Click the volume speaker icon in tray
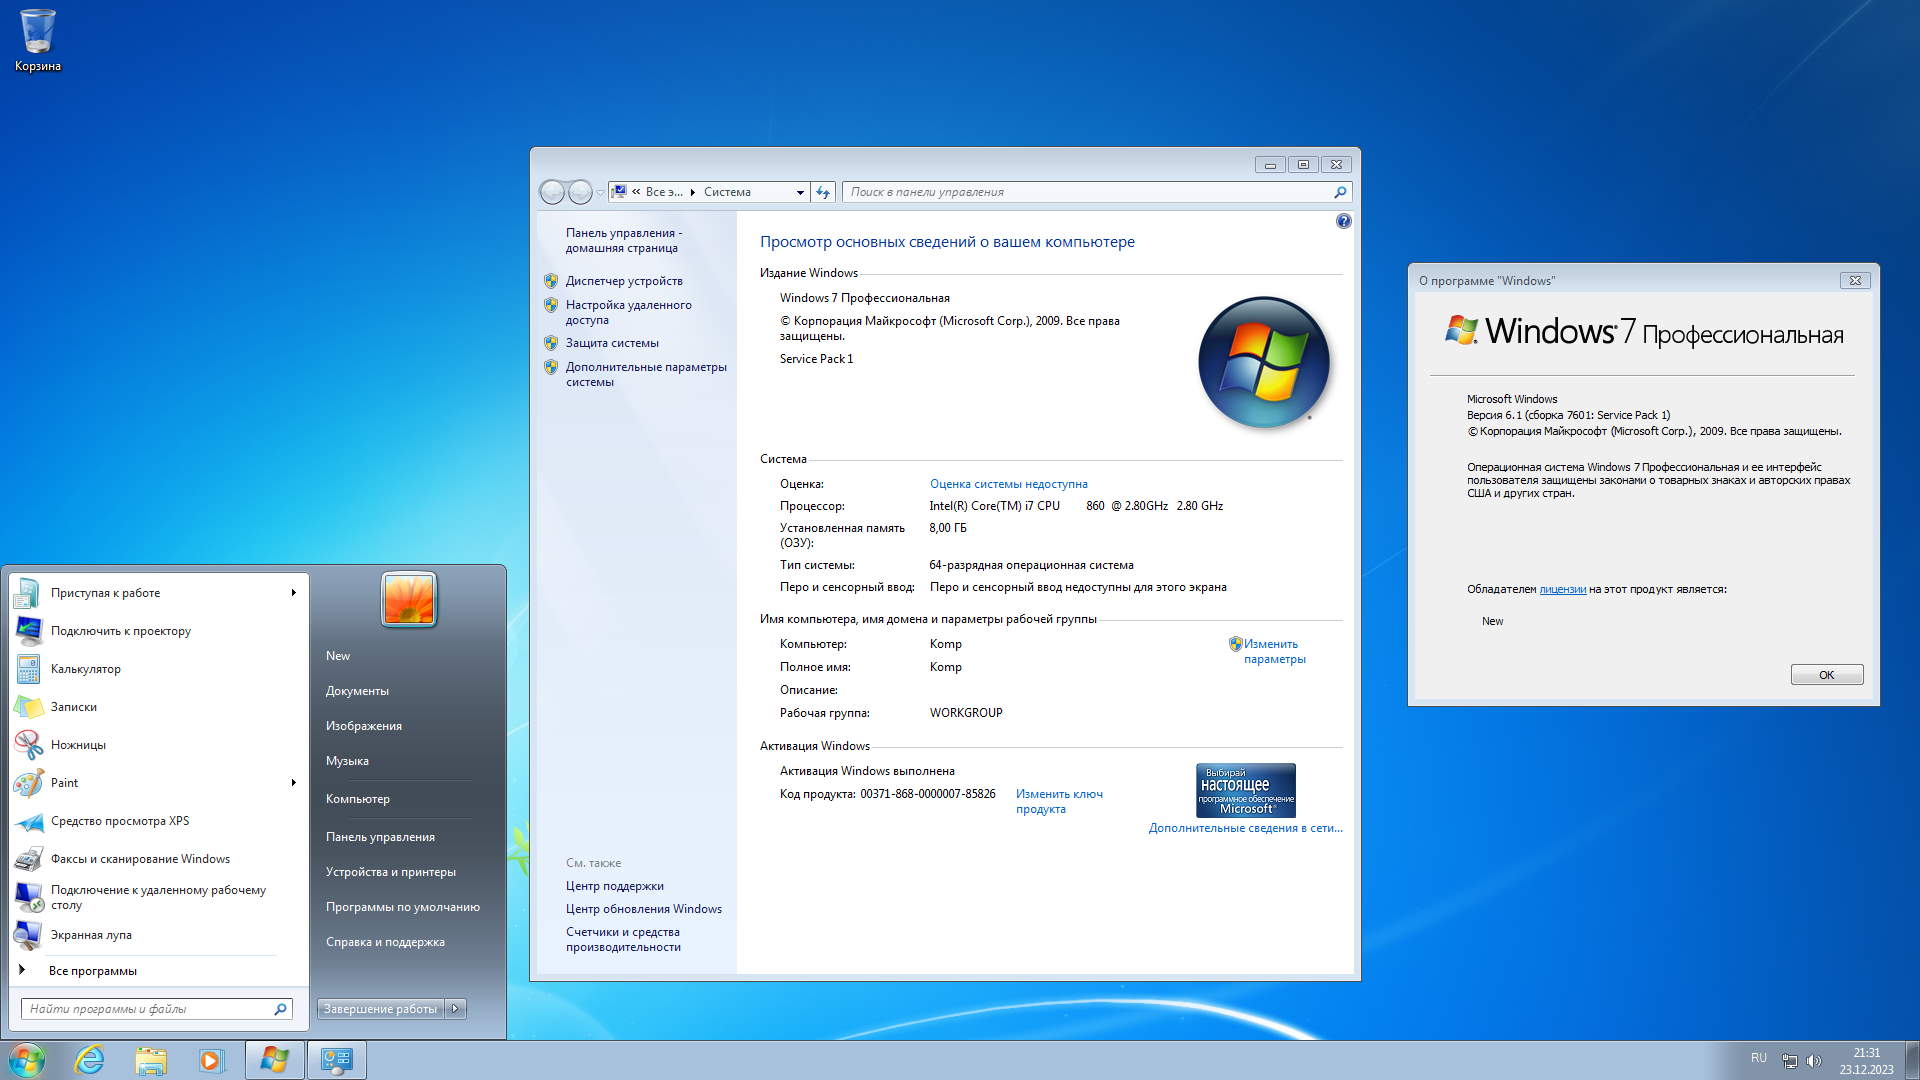This screenshot has width=1920, height=1080. tap(1814, 1060)
